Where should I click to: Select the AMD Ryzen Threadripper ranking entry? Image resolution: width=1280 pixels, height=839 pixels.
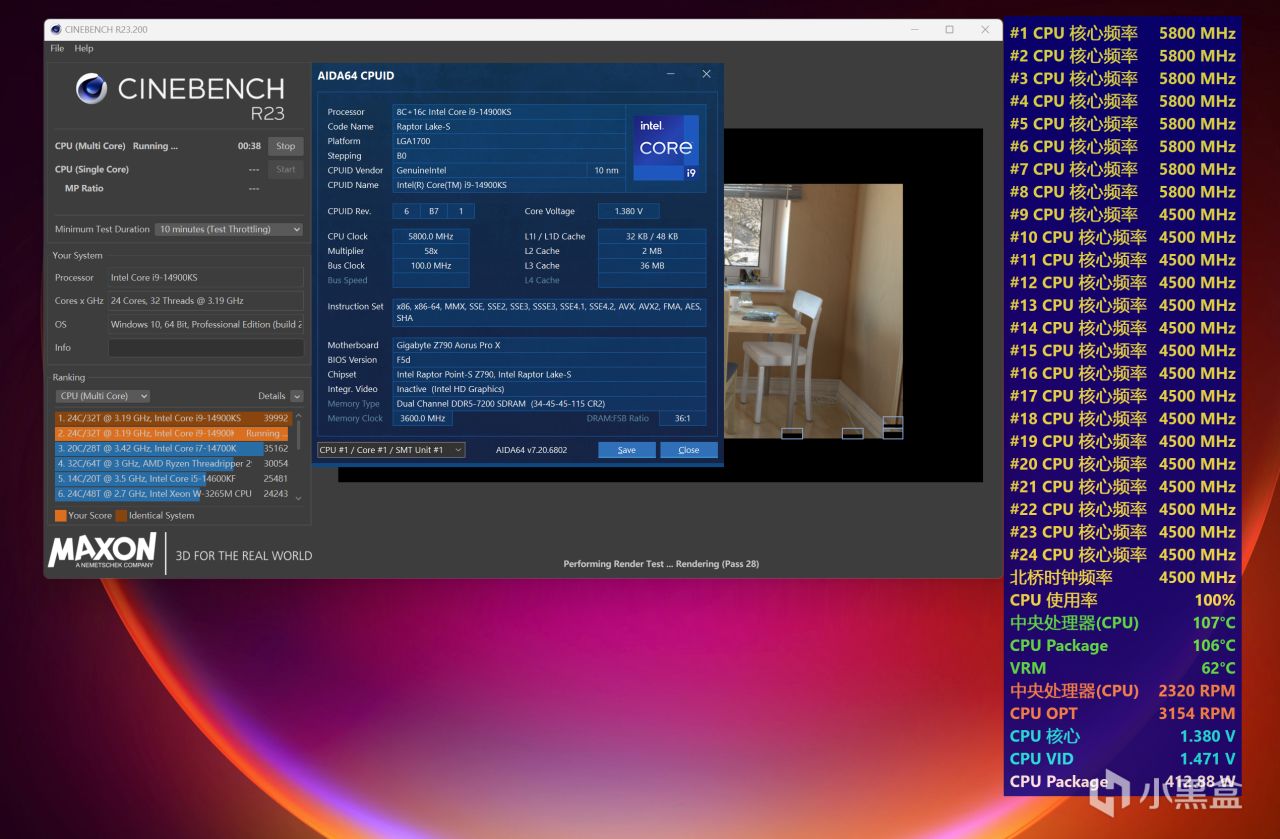coord(172,463)
